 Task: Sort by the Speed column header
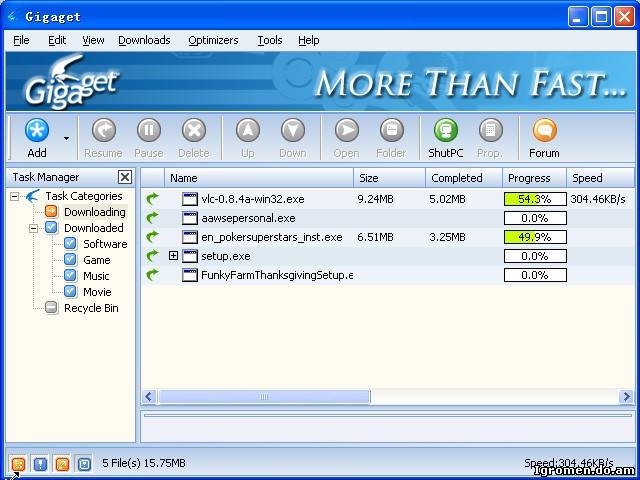point(600,178)
